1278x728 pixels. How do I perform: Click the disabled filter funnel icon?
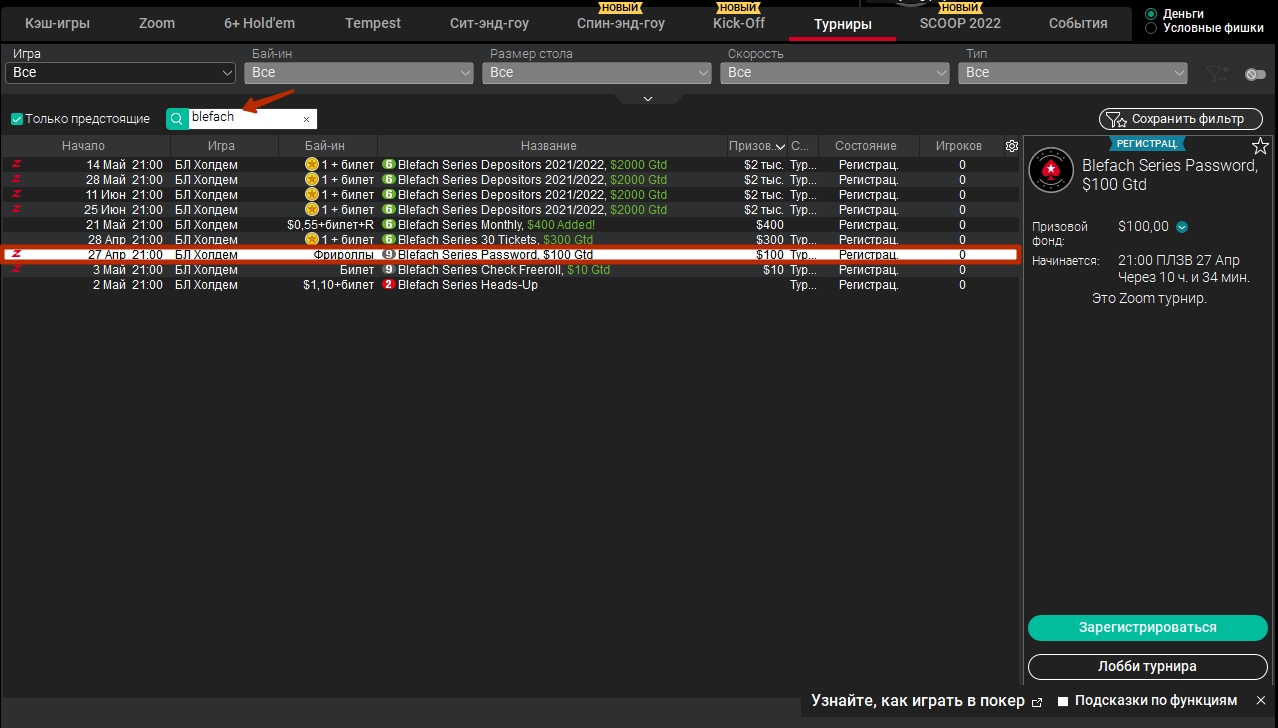coord(1216,73)
